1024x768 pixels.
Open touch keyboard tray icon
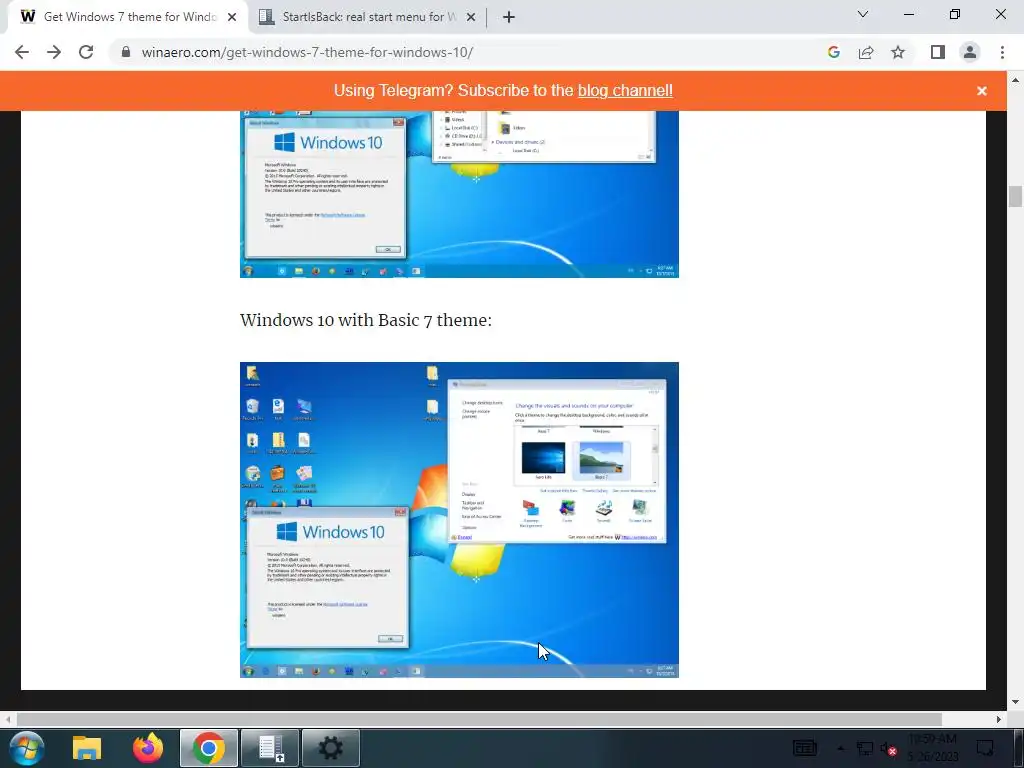coord(804,748)
